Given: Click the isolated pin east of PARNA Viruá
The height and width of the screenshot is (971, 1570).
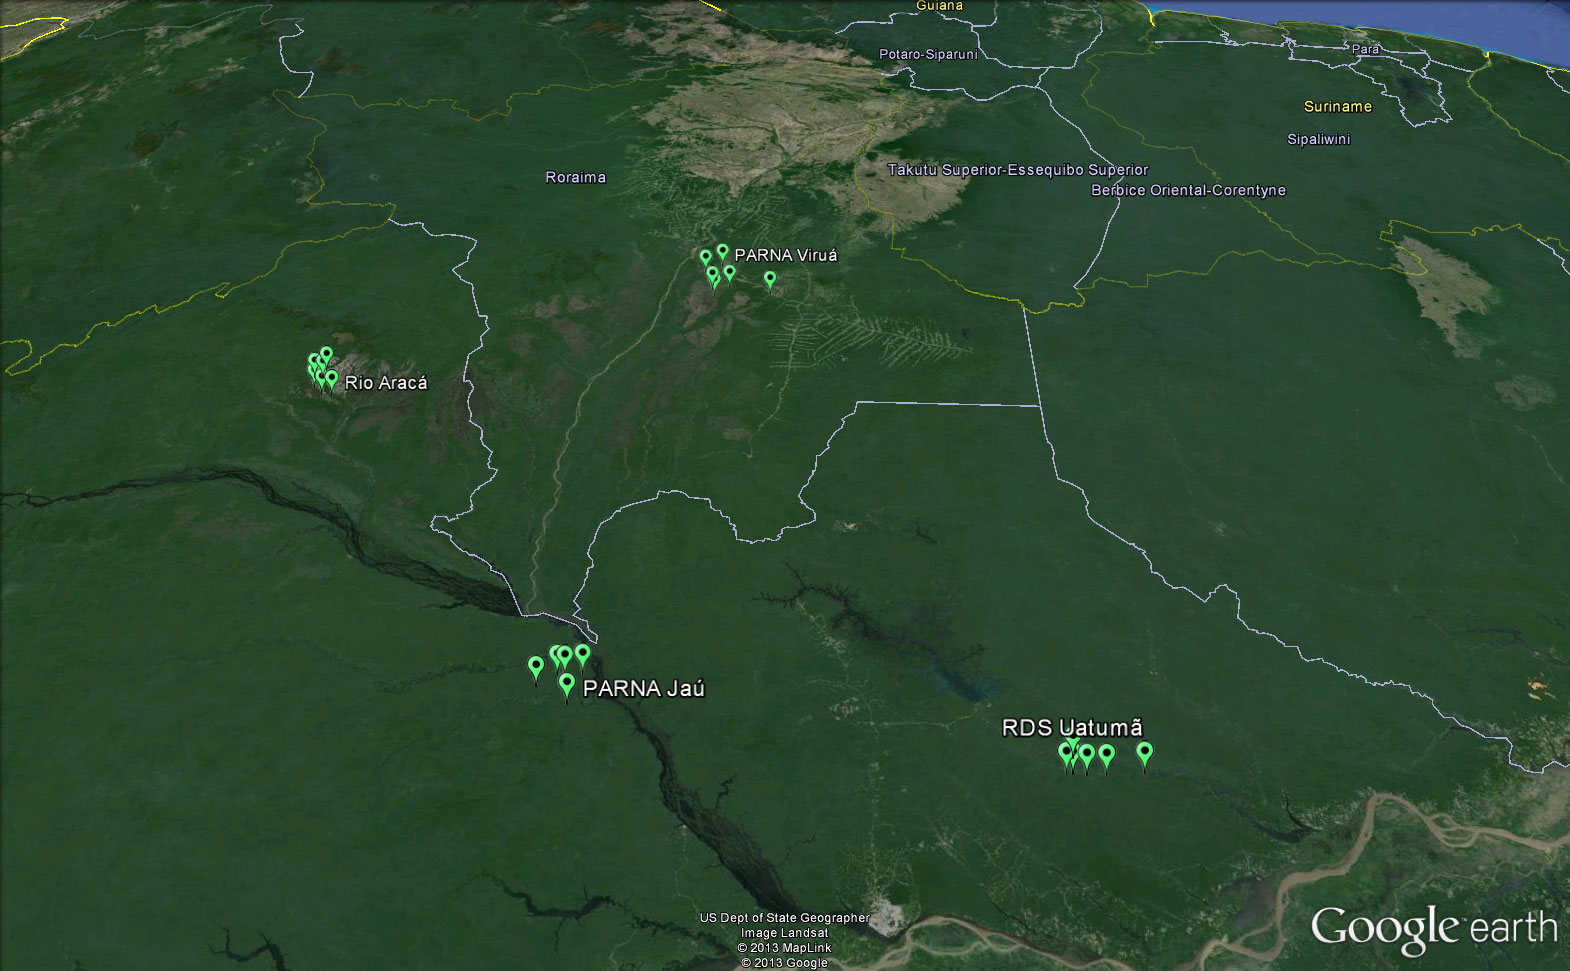Looking at the screenshot, I should pyautogui.click(x=770, y=279).
